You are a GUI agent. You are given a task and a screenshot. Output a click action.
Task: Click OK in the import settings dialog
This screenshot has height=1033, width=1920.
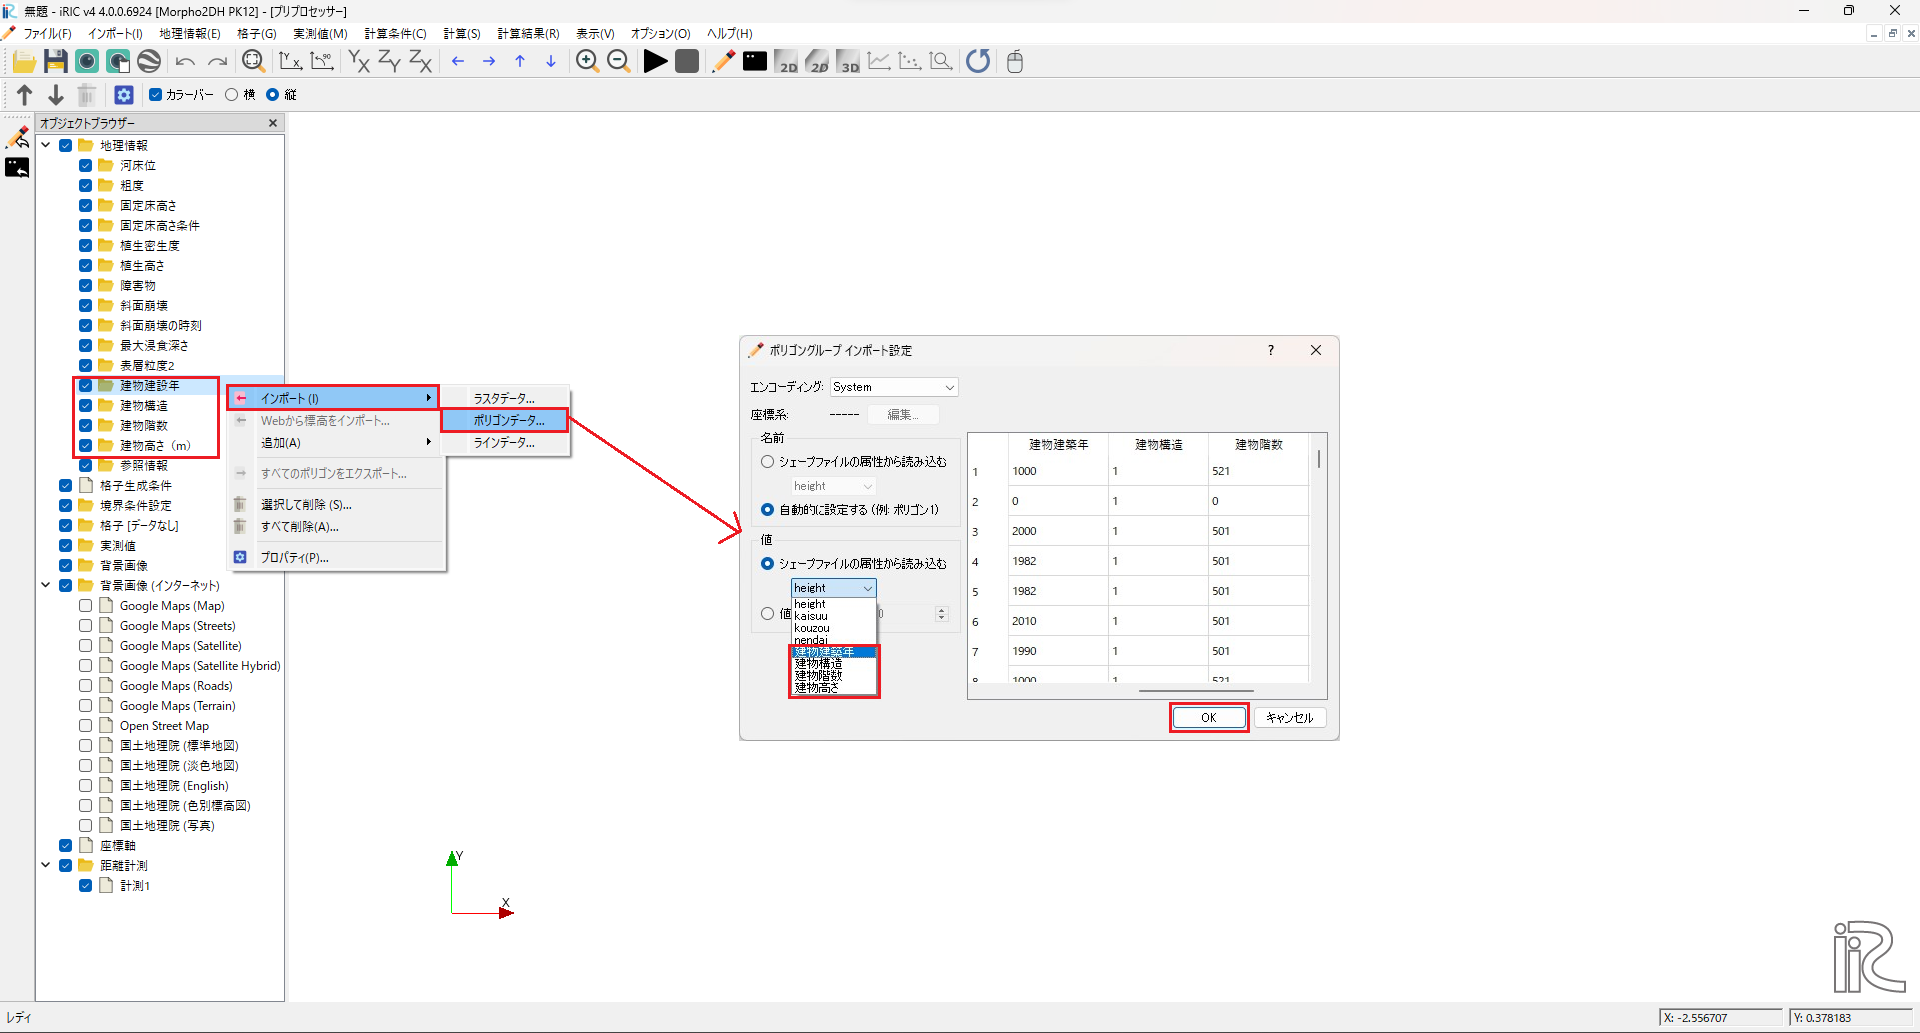(x=1208, y=718)
